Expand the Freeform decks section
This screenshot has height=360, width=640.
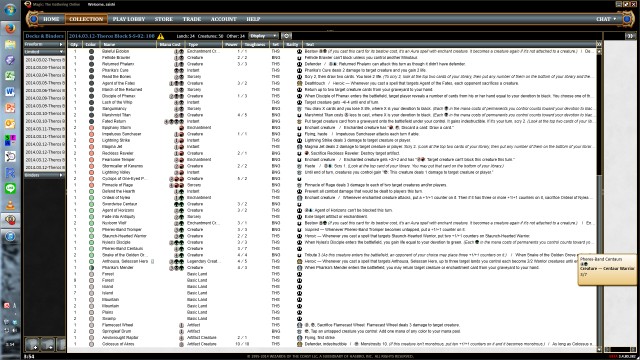point(44,44)
